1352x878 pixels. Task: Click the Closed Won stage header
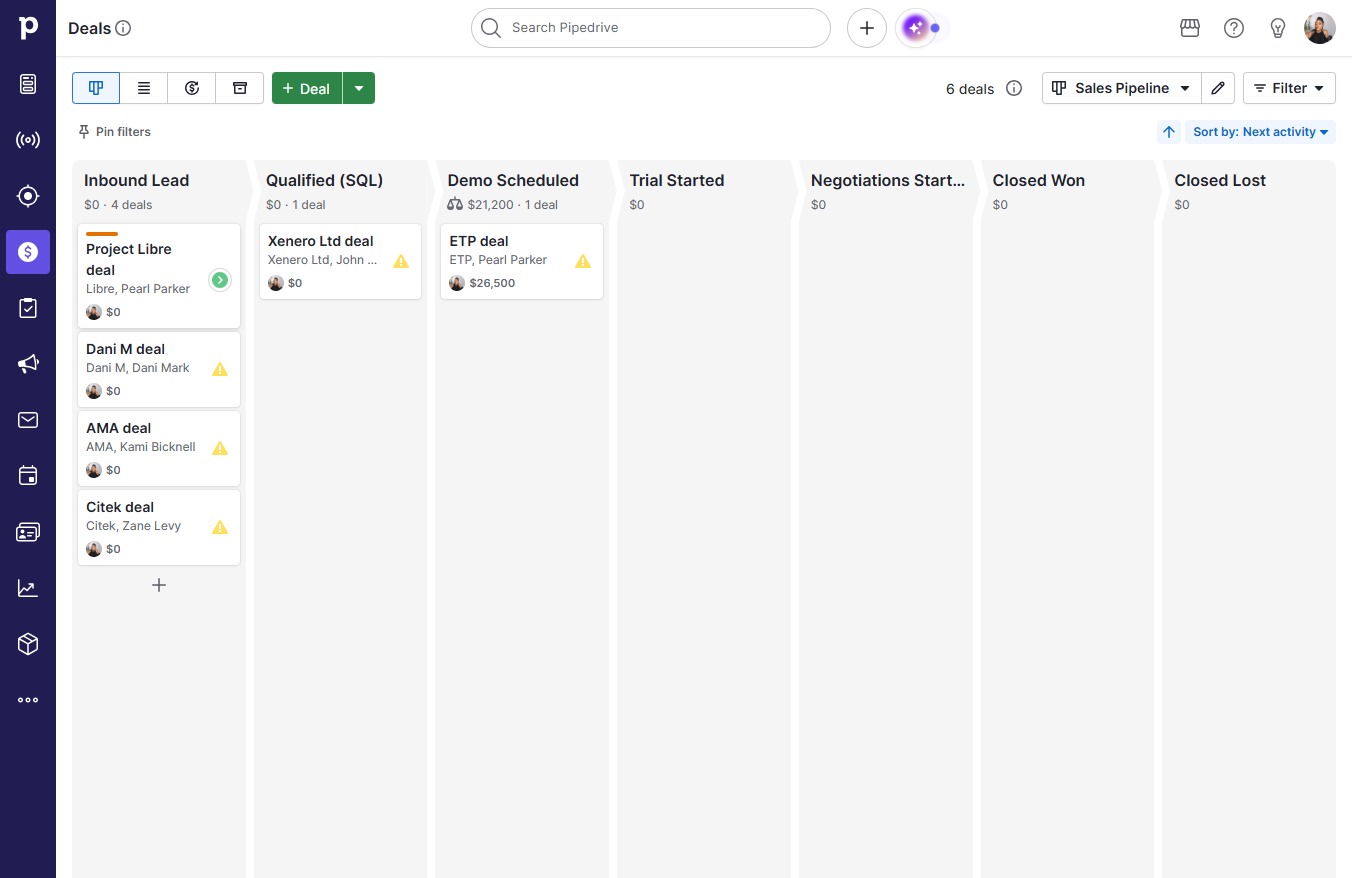tap(1039, 180)
